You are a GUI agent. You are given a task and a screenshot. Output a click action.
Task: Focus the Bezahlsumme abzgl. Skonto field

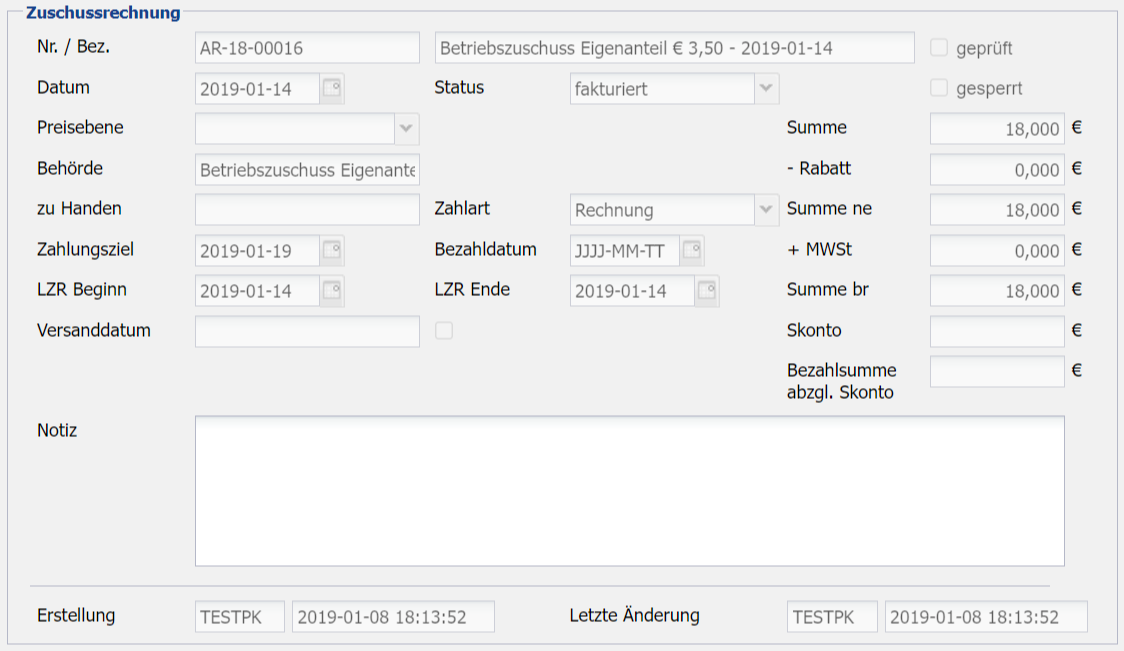tap(996, 371)
